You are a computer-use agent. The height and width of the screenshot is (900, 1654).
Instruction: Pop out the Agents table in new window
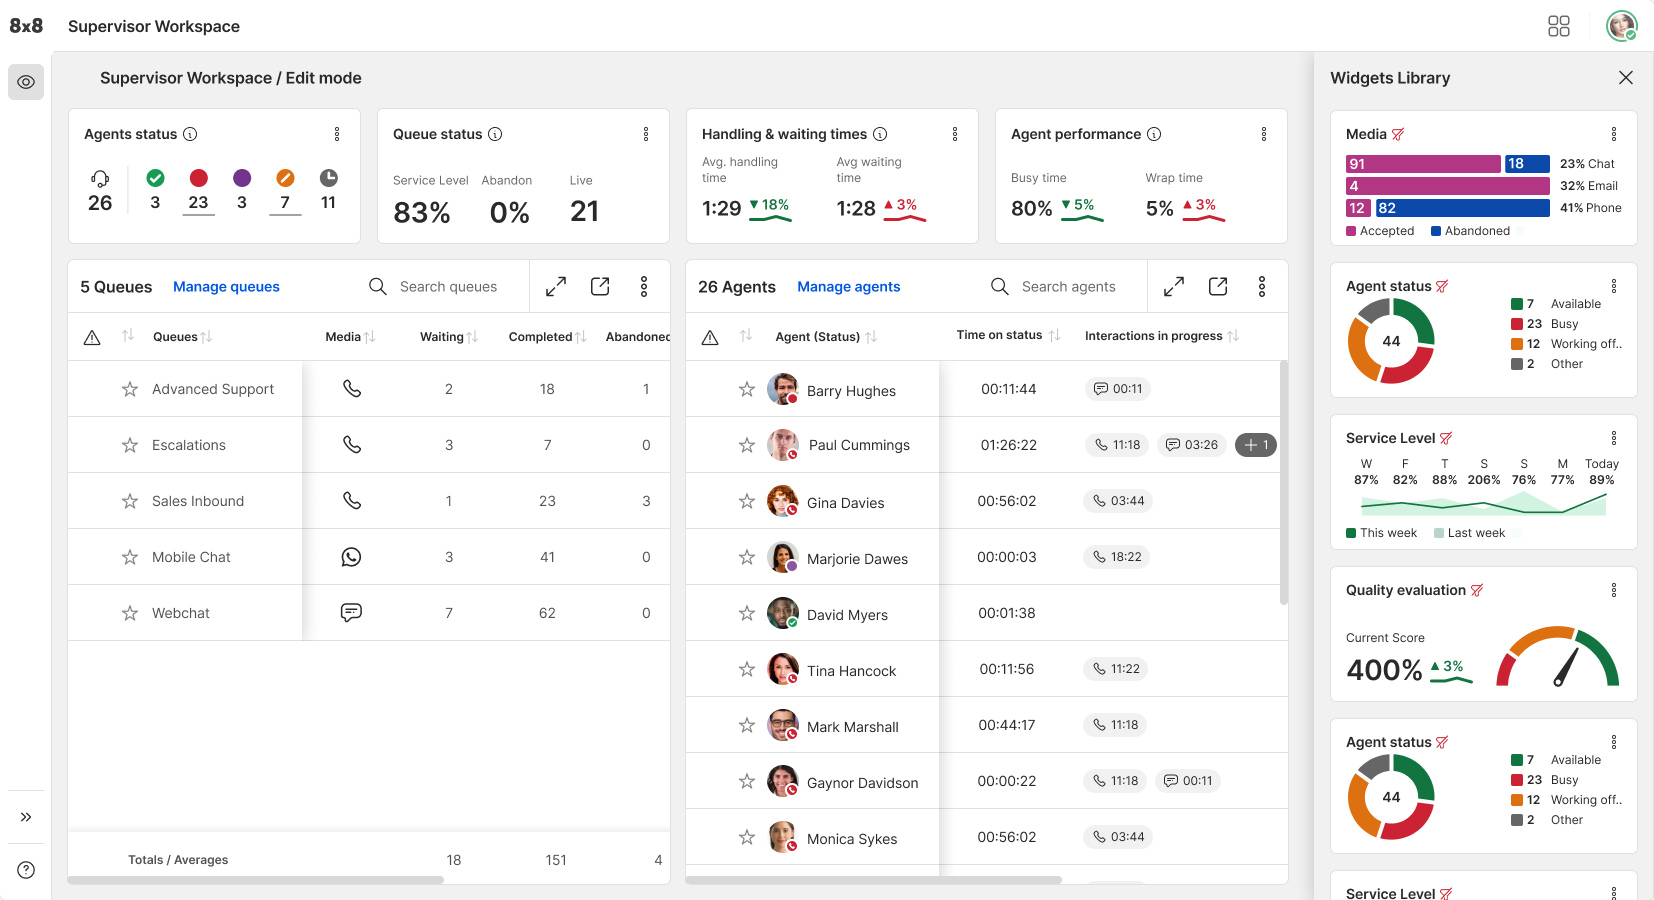point(1218,287)
